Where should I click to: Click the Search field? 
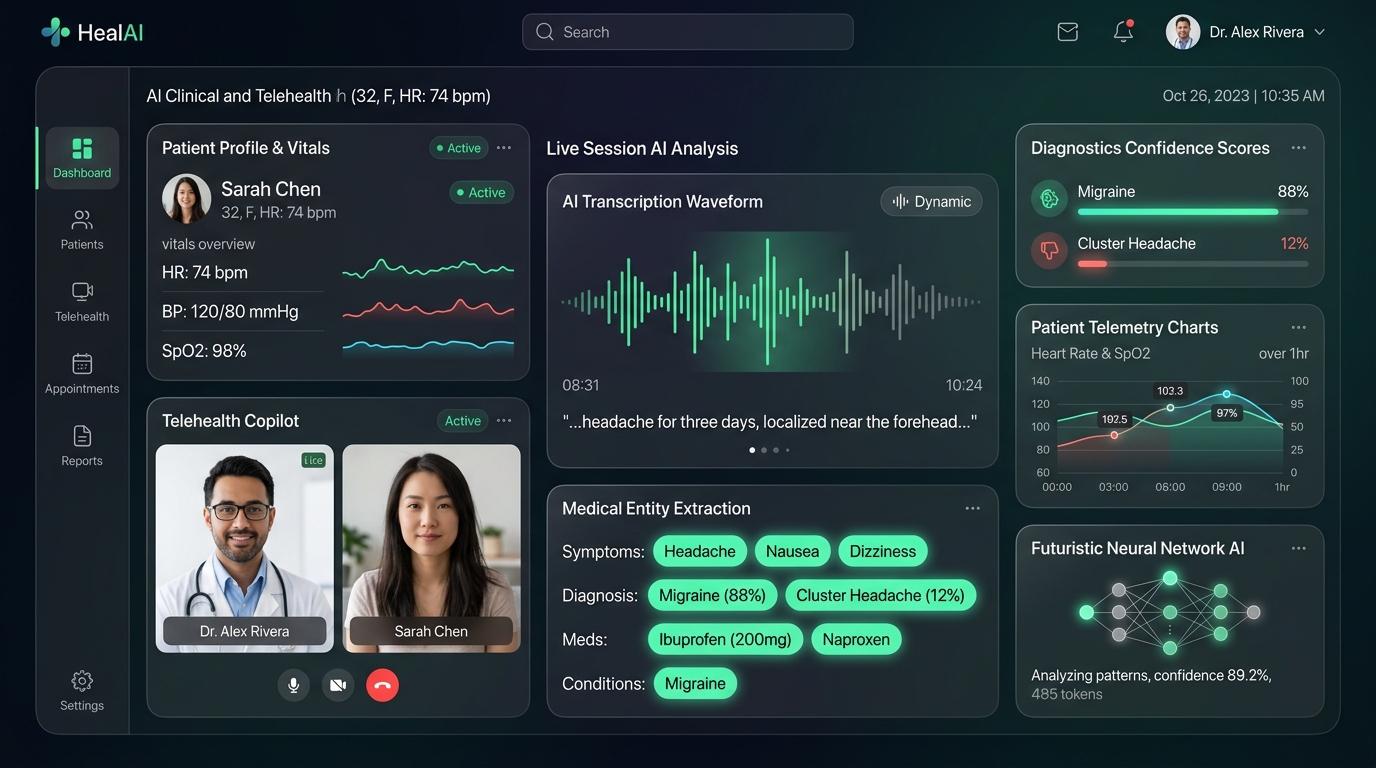(688, 32)
